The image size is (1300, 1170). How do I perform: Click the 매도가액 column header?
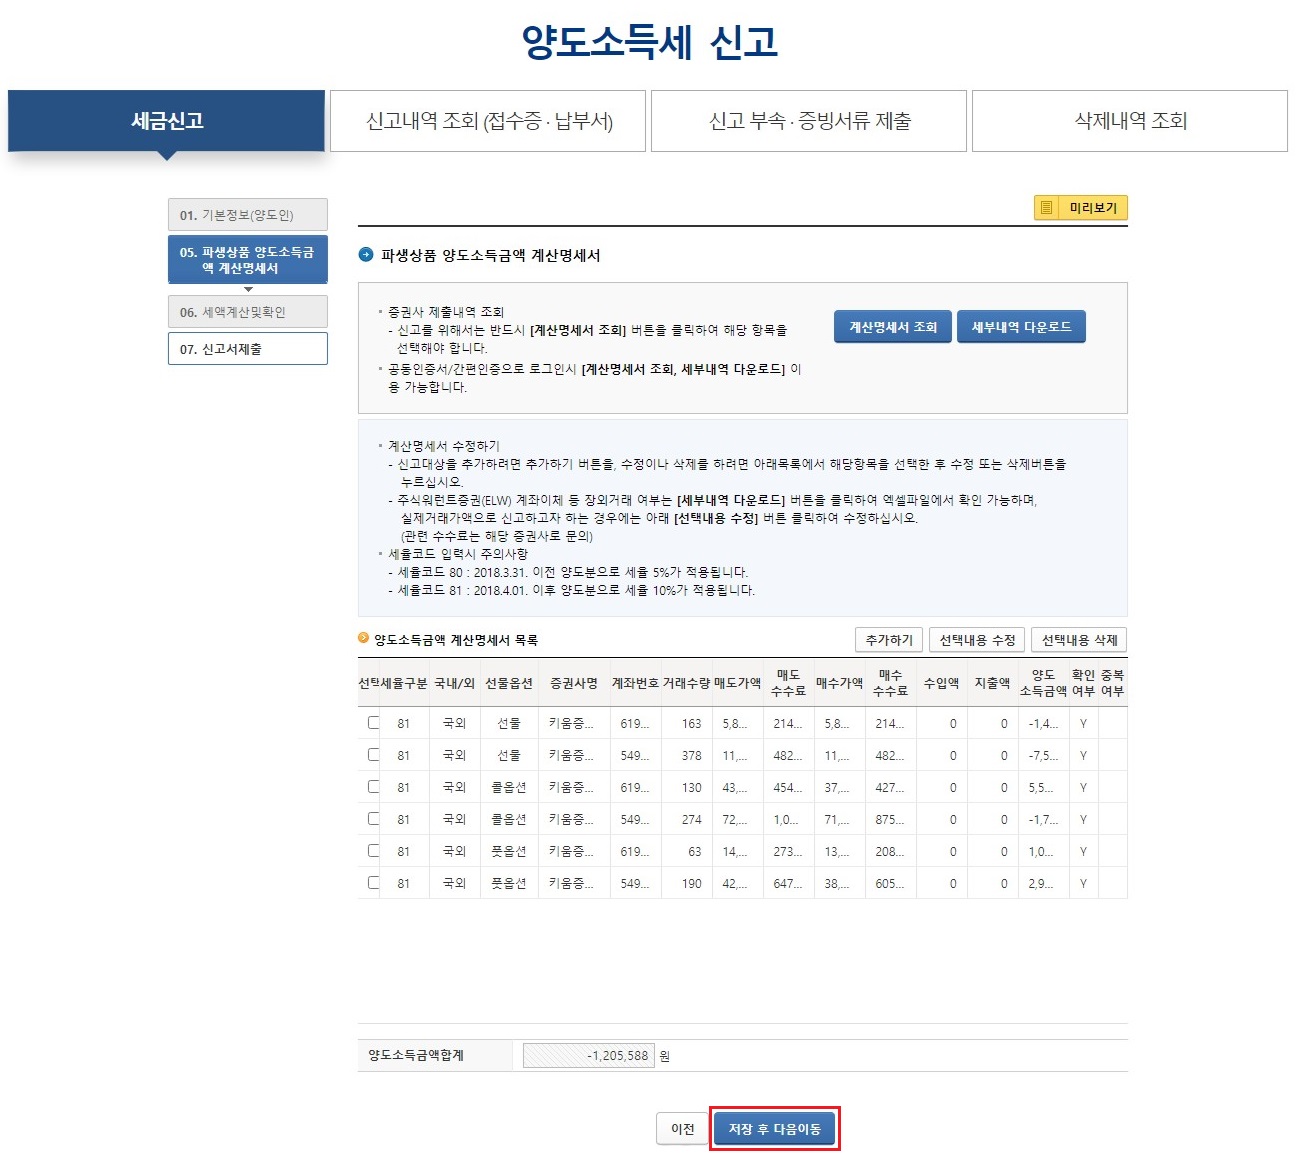click(737, 683)
